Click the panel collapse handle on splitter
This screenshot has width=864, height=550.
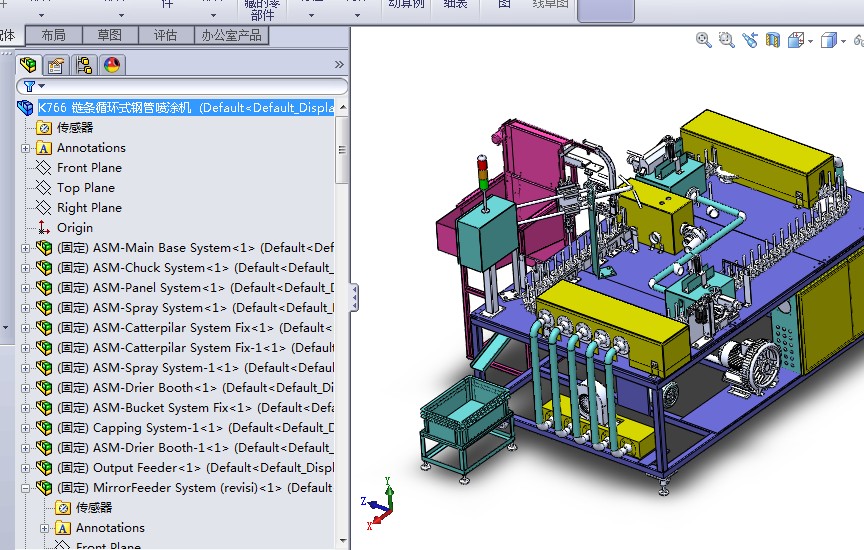[354, 298]
